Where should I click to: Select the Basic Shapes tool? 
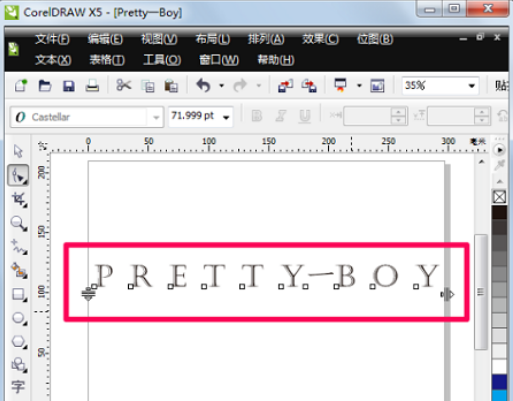pyautogui.click(x=19, y=365)
